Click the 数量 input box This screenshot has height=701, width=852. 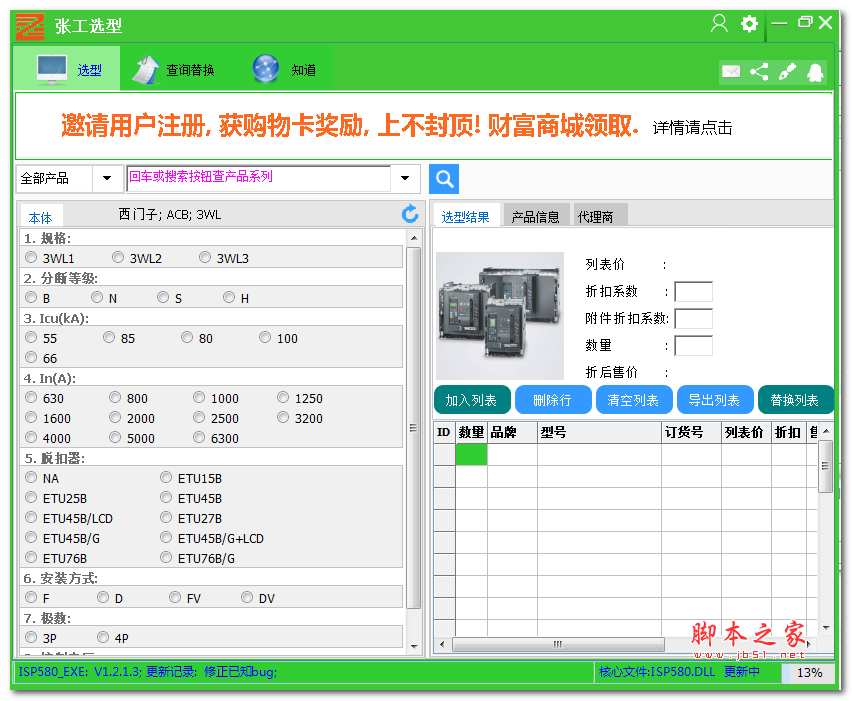[693, 346]
